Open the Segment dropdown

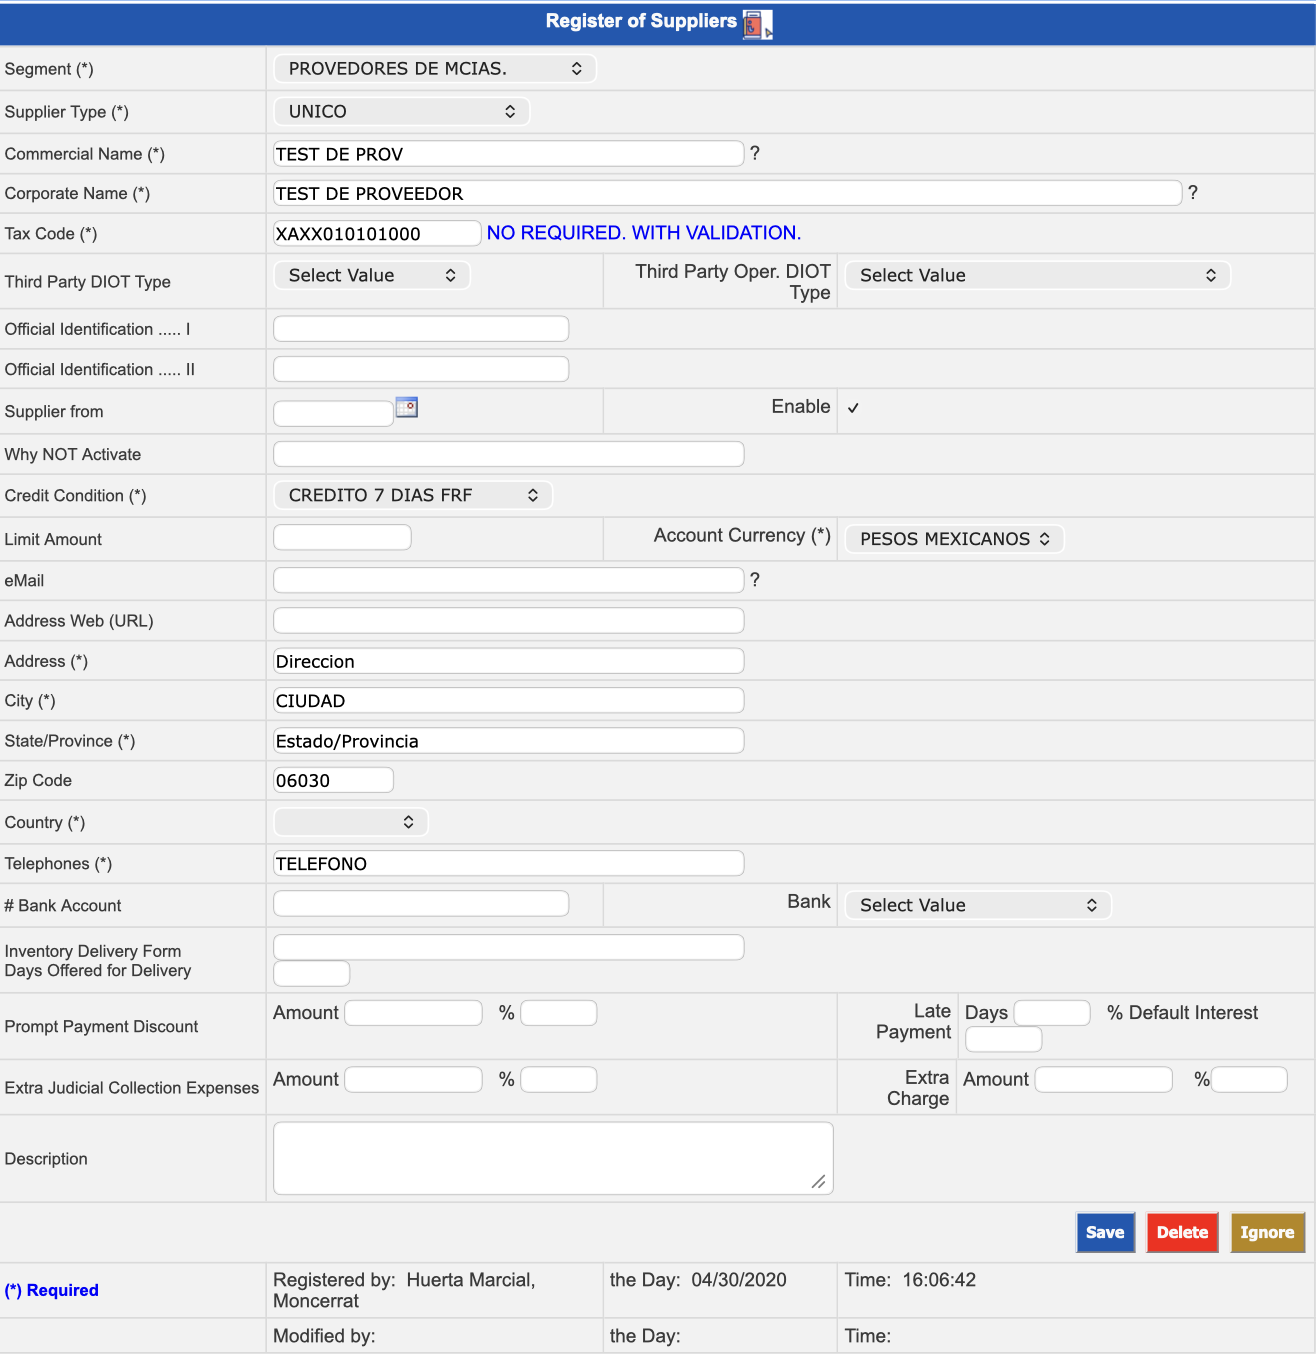coord(434,69)
